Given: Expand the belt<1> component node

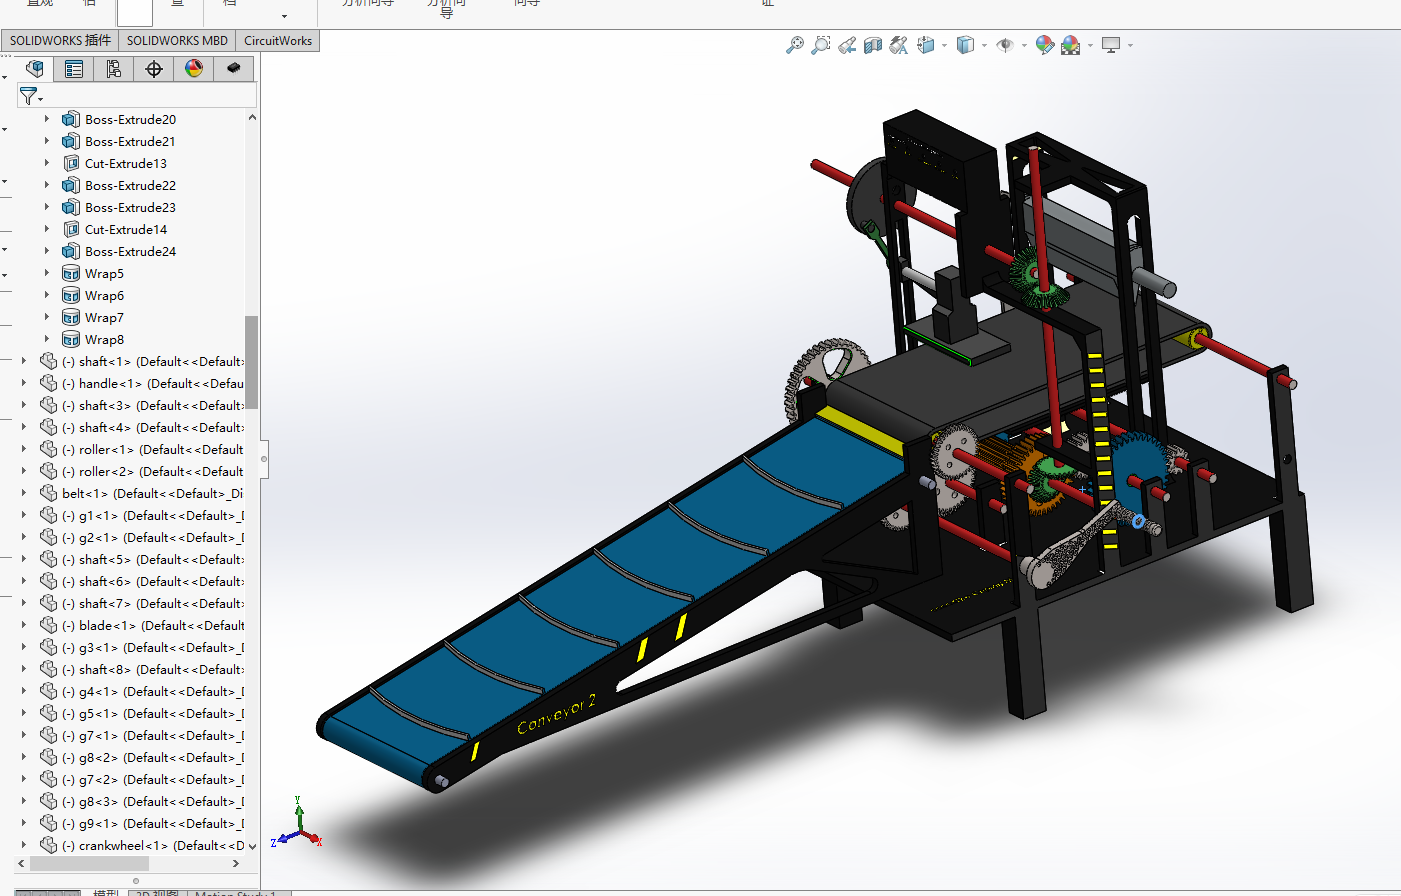Looking at the screenshot, I should tap(24, 493).
